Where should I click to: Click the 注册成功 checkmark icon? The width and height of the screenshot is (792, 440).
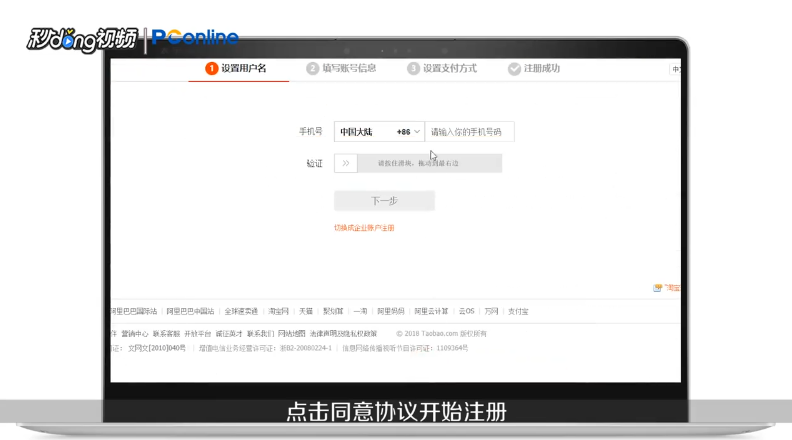click(x=514, y=69)
